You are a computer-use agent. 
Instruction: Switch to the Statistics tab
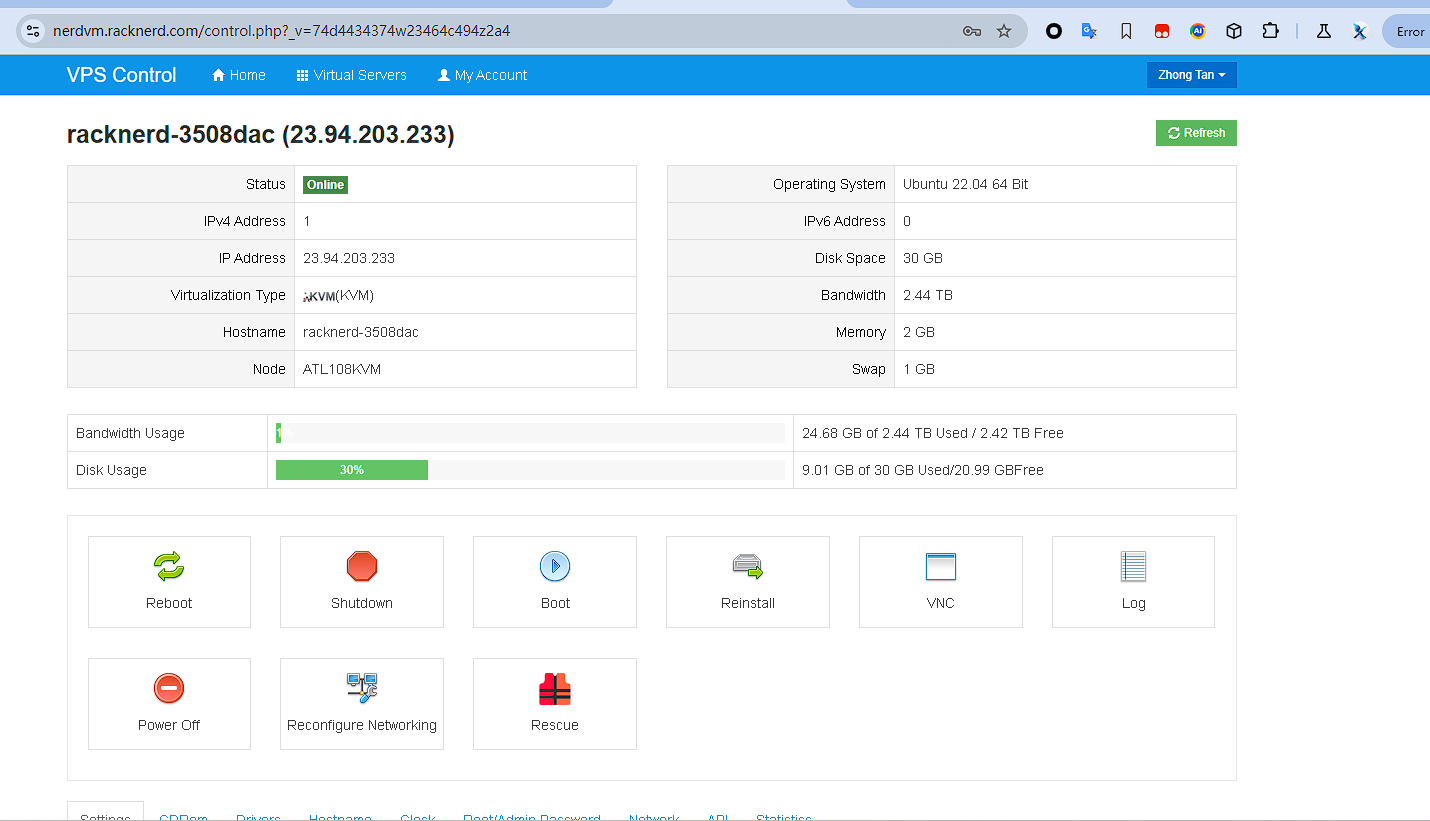[784, 816]
